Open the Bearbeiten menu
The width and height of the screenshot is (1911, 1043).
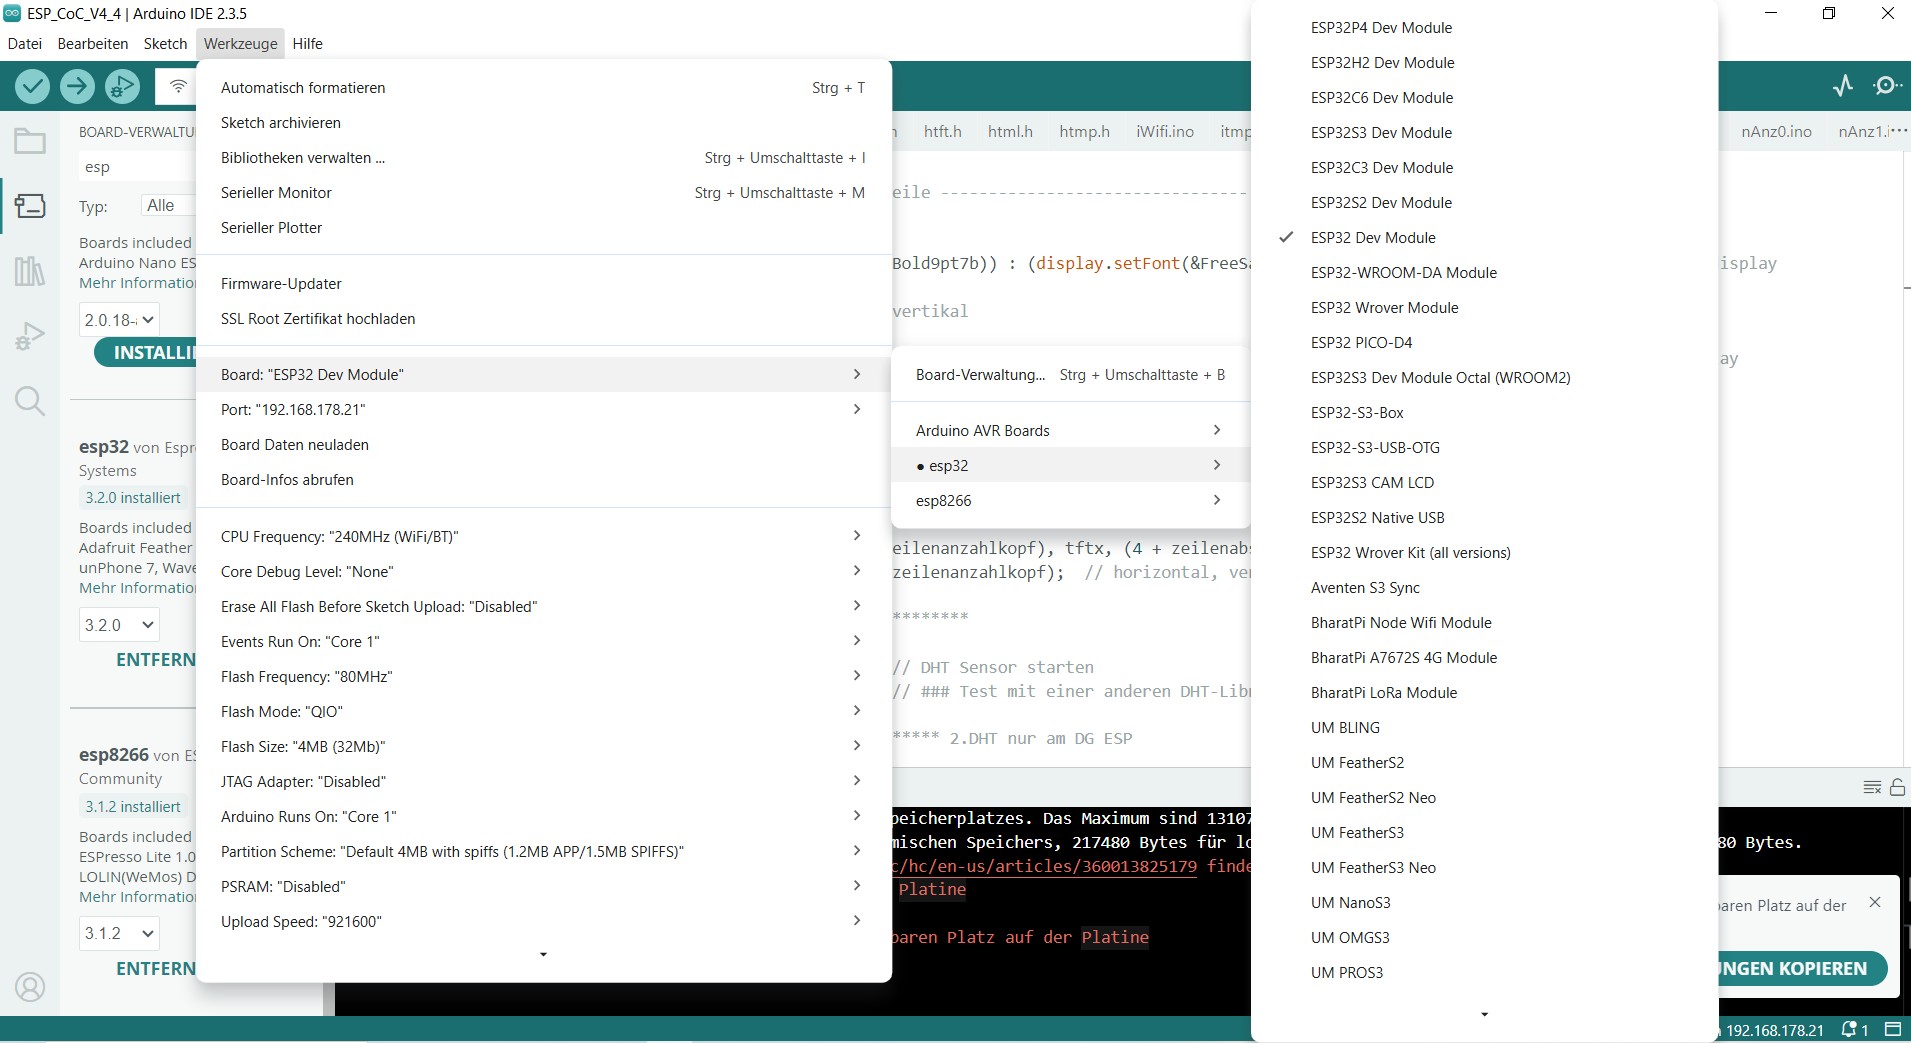click(93, 44)
